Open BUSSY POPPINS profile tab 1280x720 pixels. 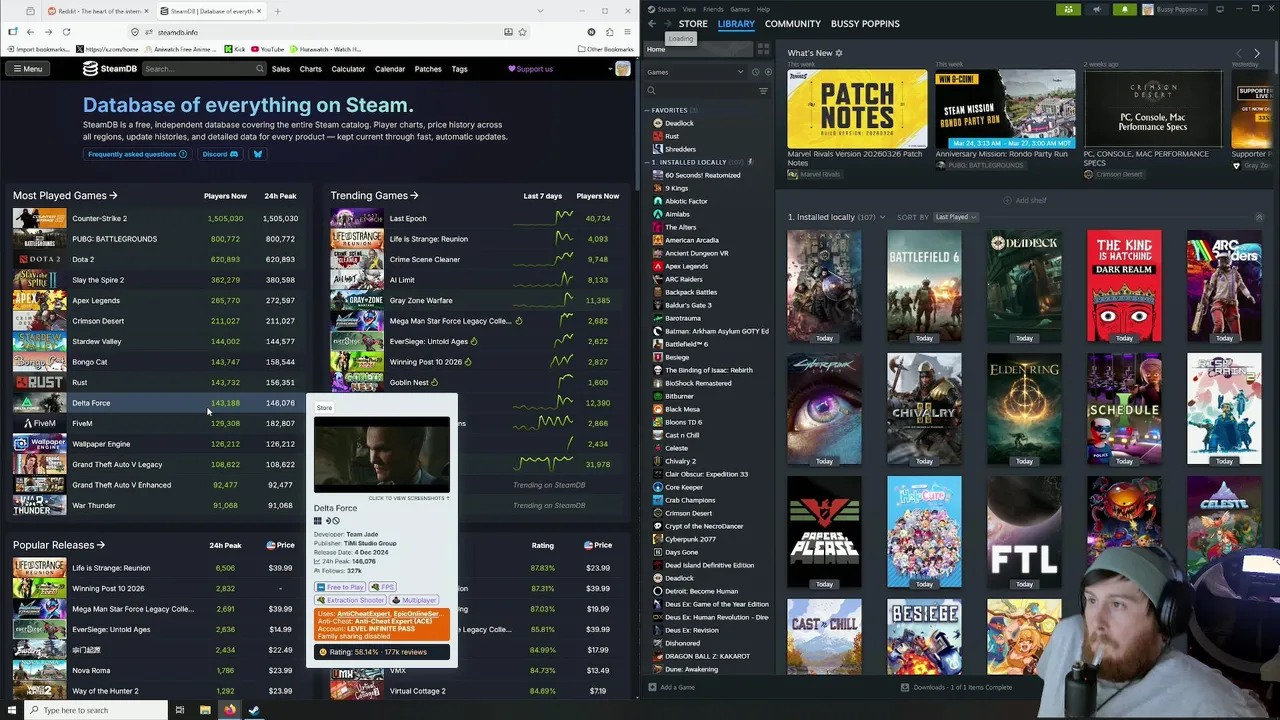pyautogui.click(x=865, y=24)
